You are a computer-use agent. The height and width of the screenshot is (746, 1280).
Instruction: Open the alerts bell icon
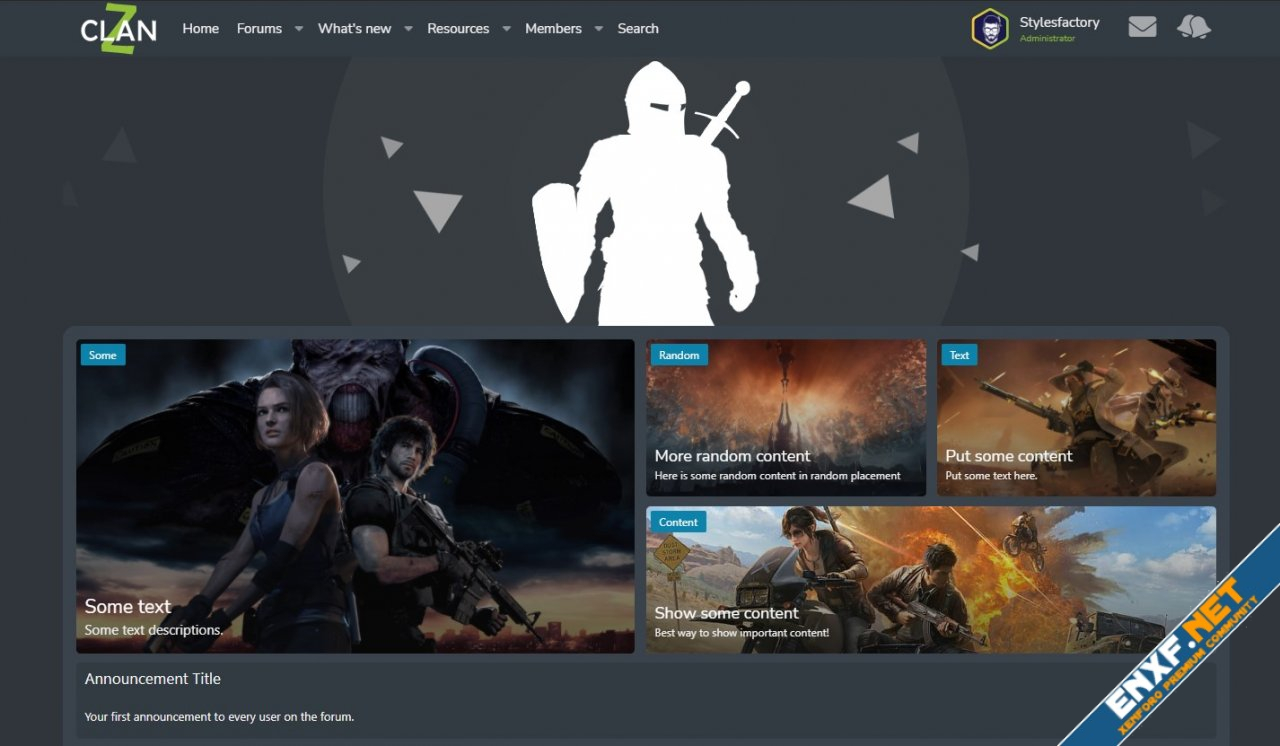pos(1194,27)
